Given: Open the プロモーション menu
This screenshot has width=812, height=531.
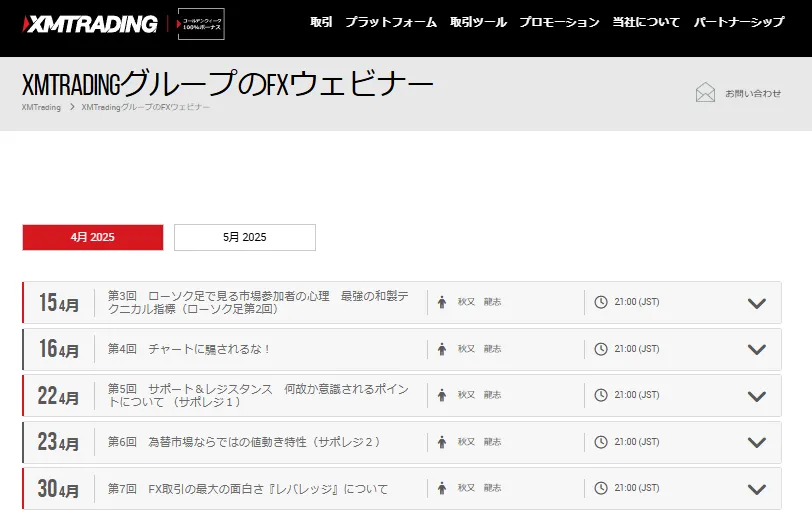Looking at the screenshot, I should (x=559, y=22).
